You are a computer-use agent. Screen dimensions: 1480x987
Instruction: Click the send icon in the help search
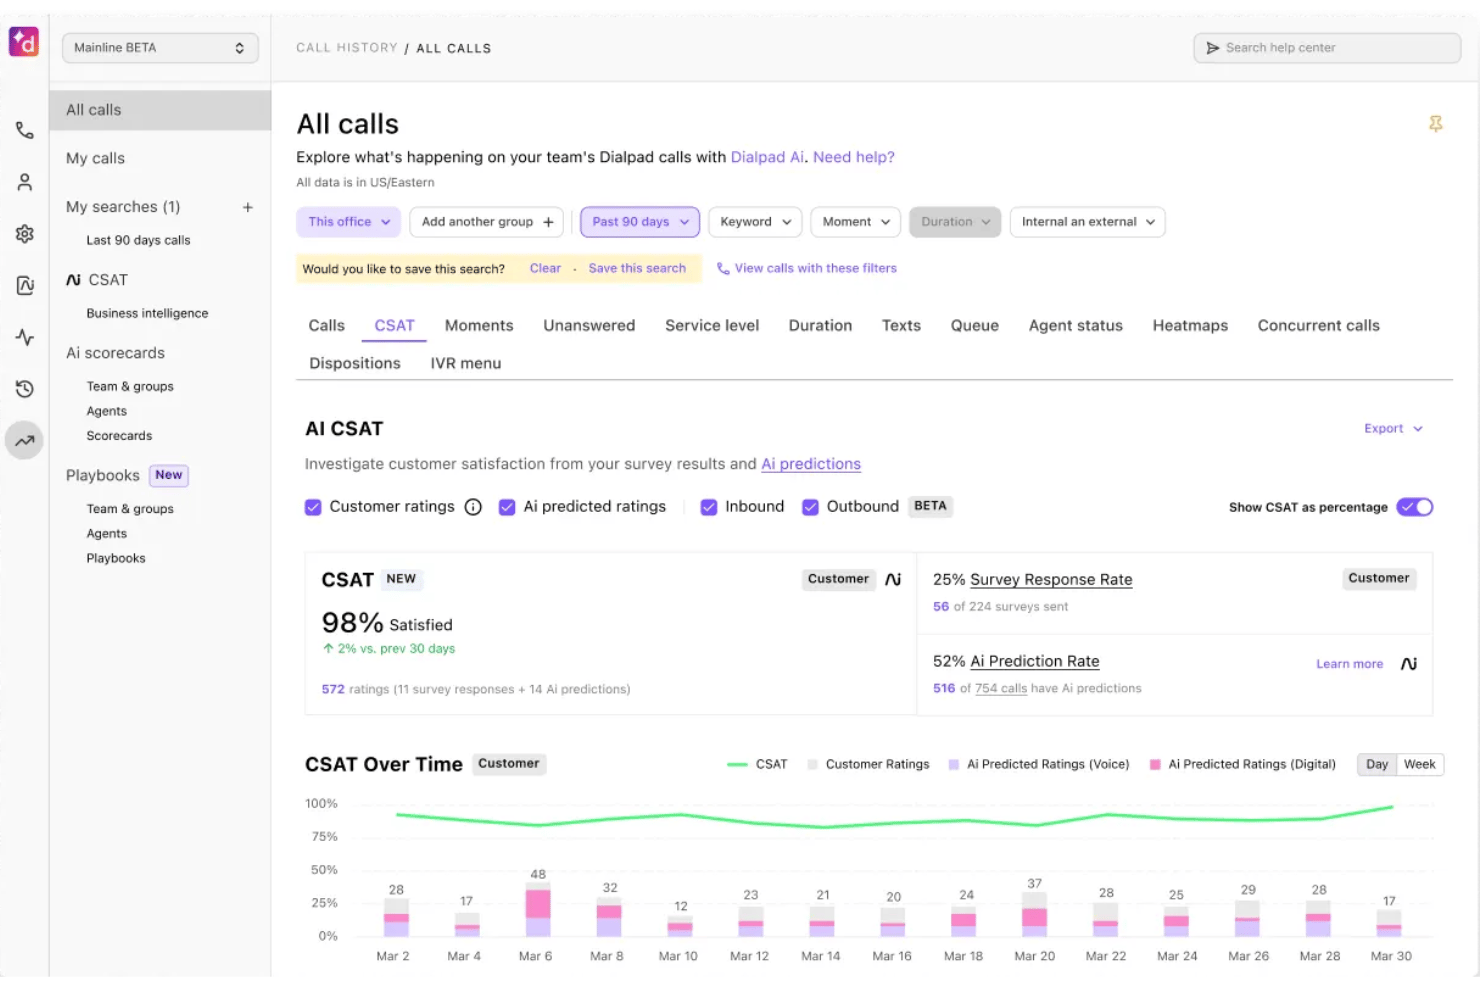(1212, 48)
